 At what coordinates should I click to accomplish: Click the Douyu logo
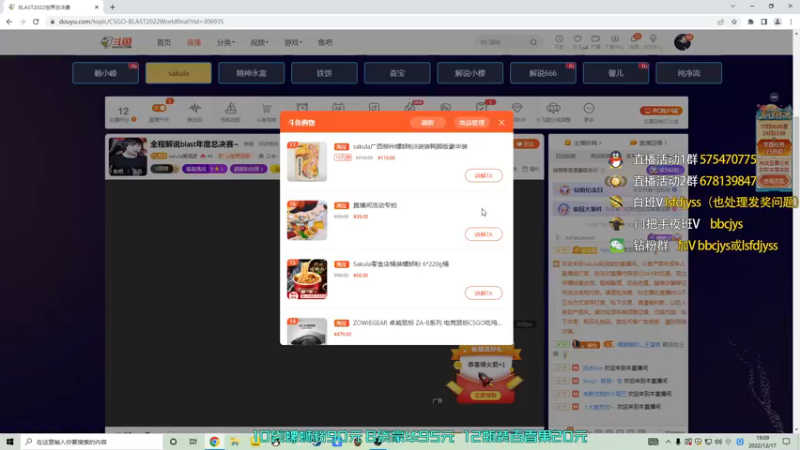(117, 42)
